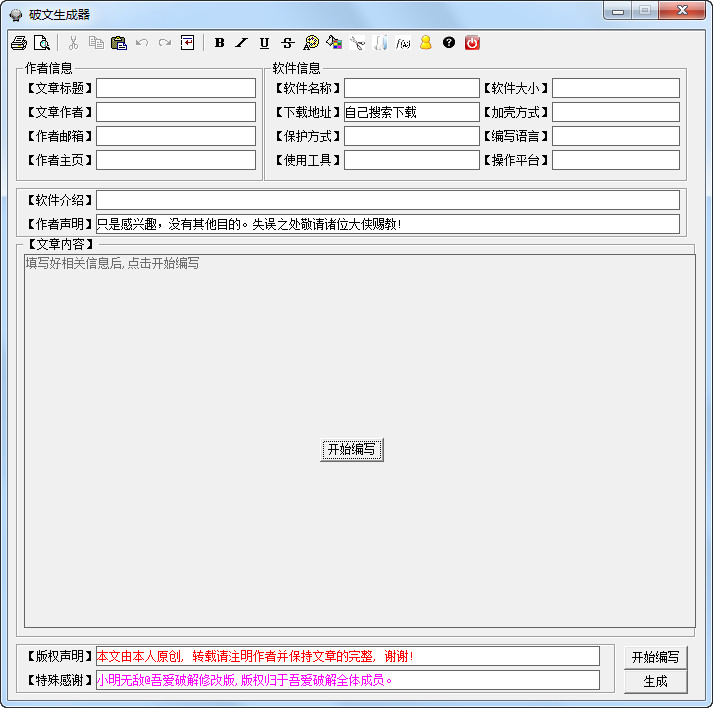Click the red-arrow insert page icon

click(187, 43)
